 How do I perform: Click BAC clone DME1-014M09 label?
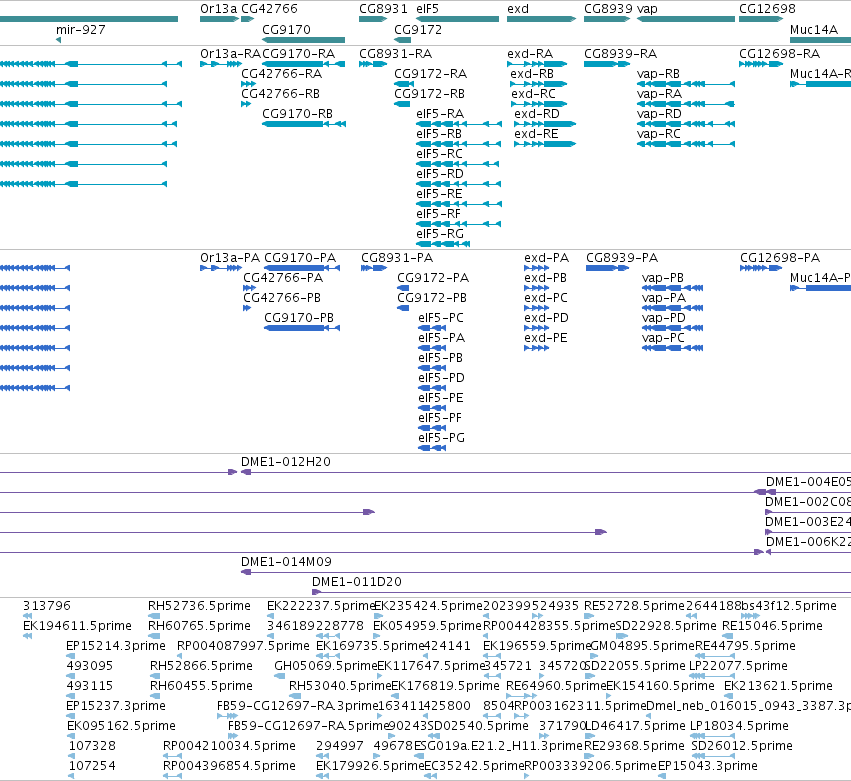(286, 562)
